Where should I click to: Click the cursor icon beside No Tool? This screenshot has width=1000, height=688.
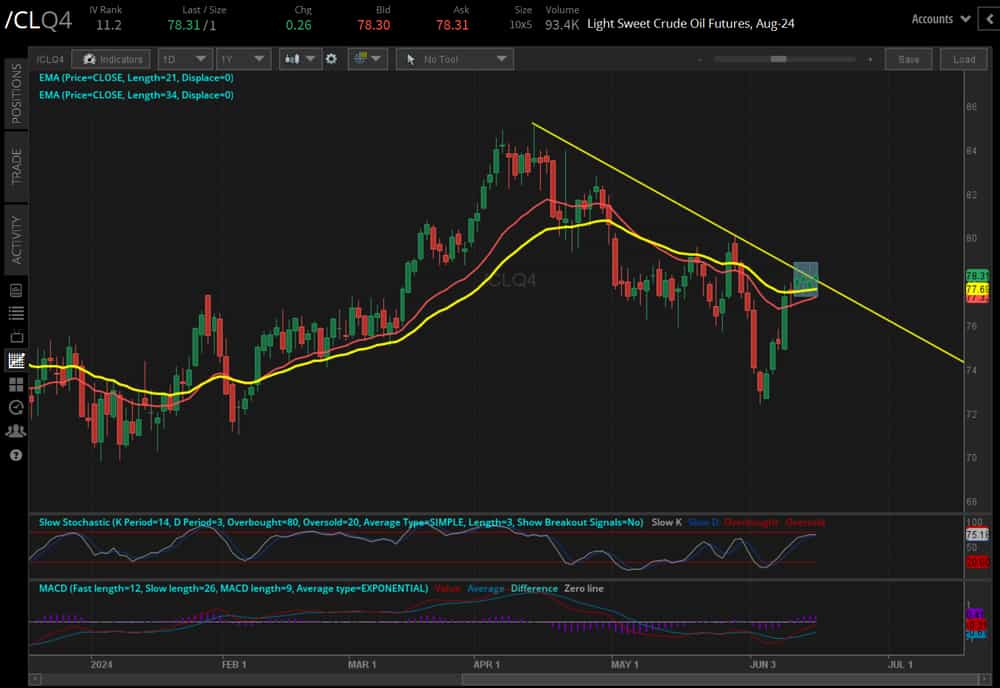coord(413,59)
